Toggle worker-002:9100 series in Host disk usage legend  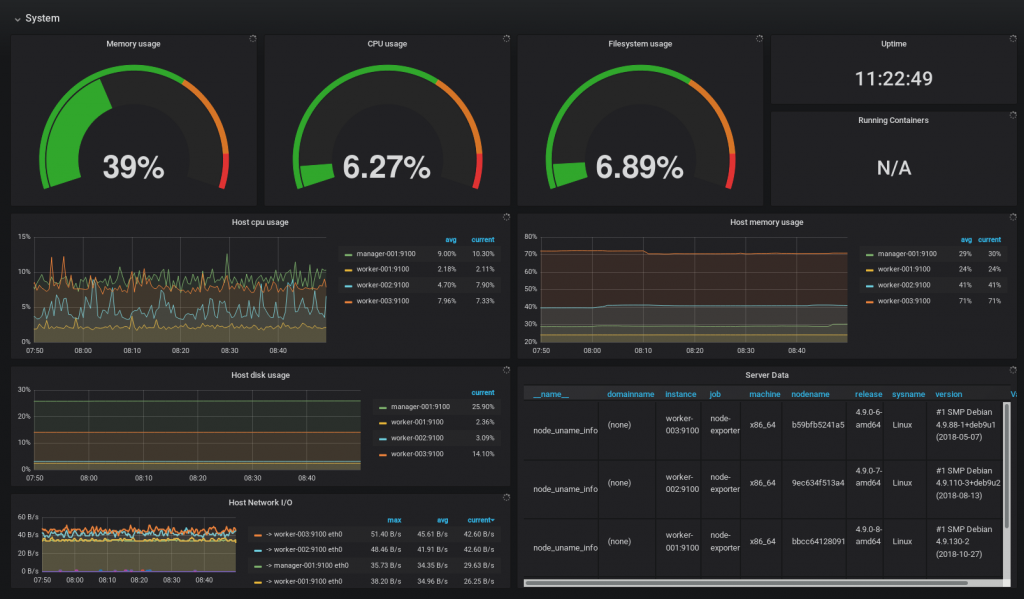click(417, 438)
